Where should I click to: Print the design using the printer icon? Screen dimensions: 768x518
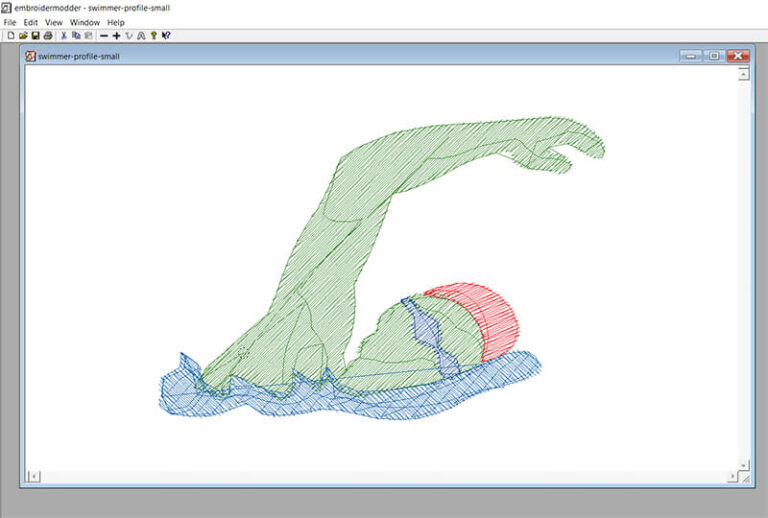click(x=48, y=36)
